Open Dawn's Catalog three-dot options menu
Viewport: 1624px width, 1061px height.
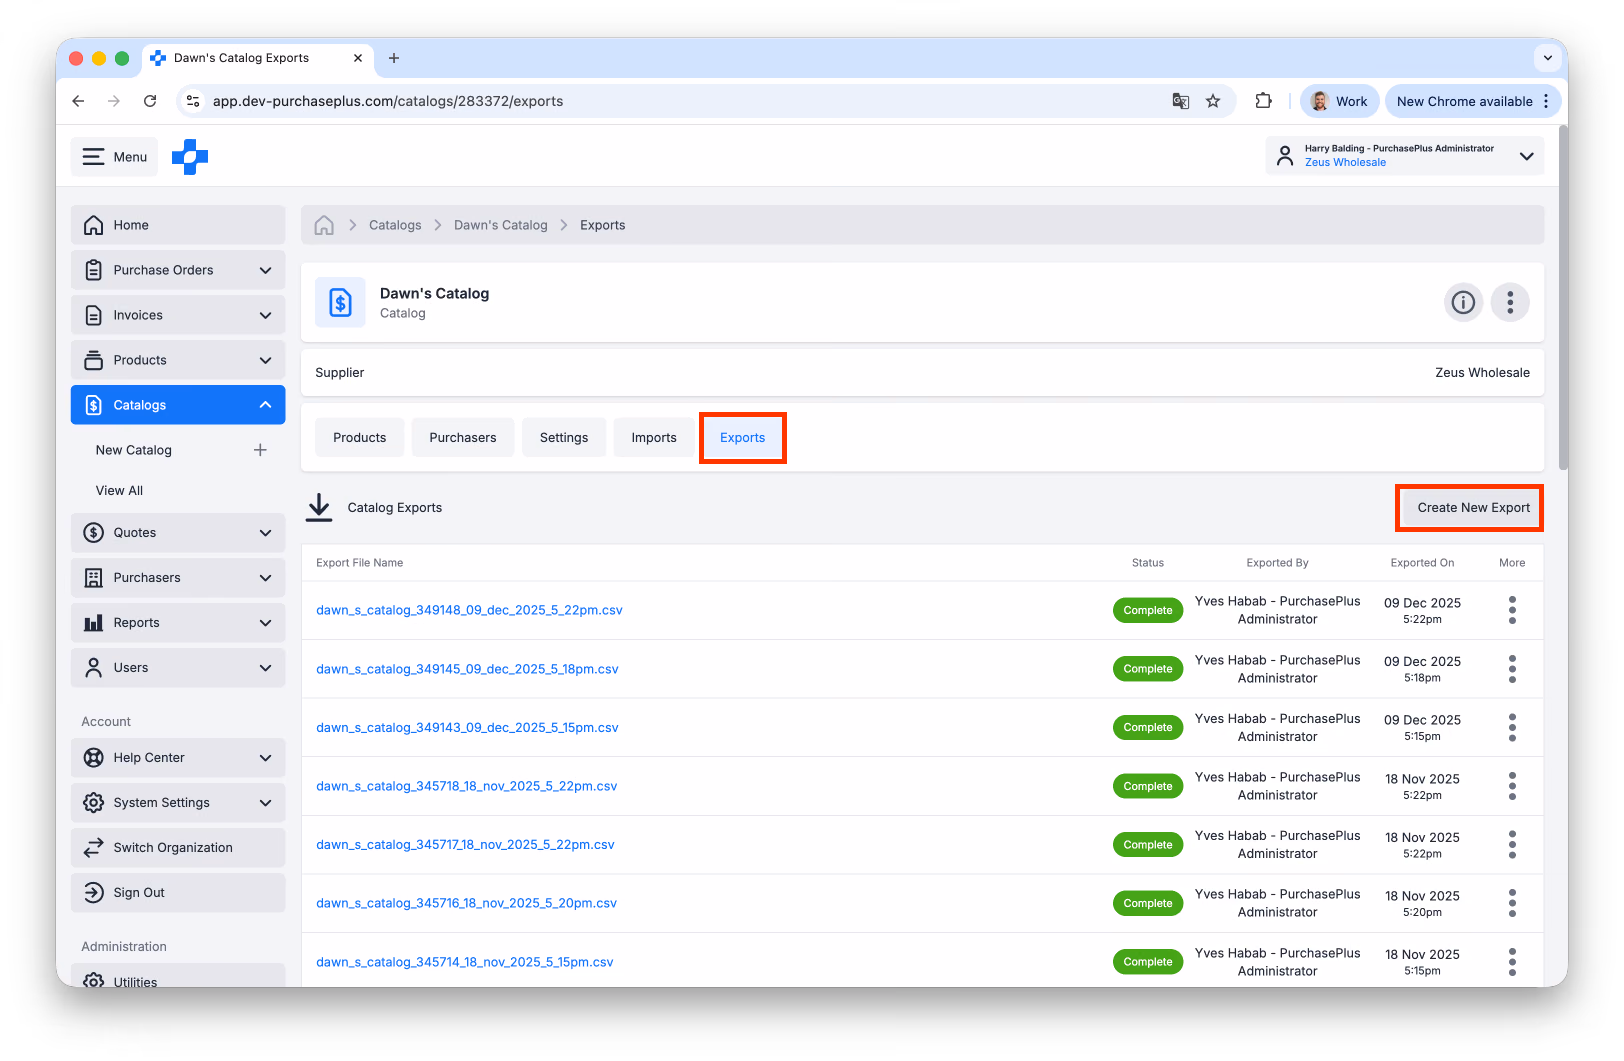[x=1510, y=302]
